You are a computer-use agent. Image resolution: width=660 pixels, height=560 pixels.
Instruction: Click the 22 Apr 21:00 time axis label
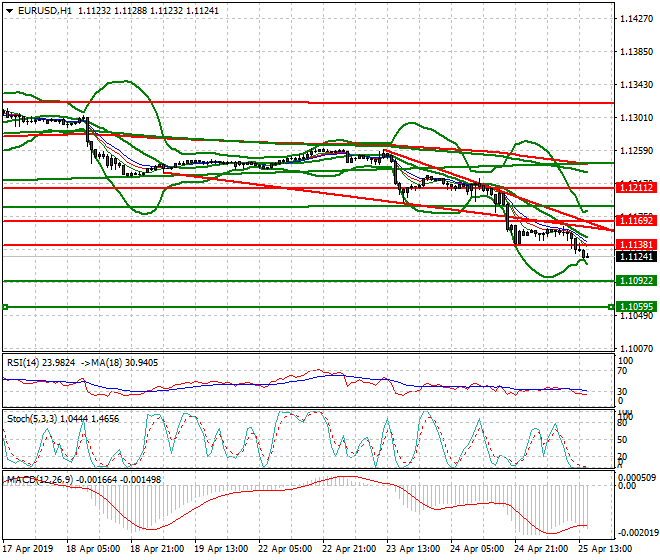349,549
